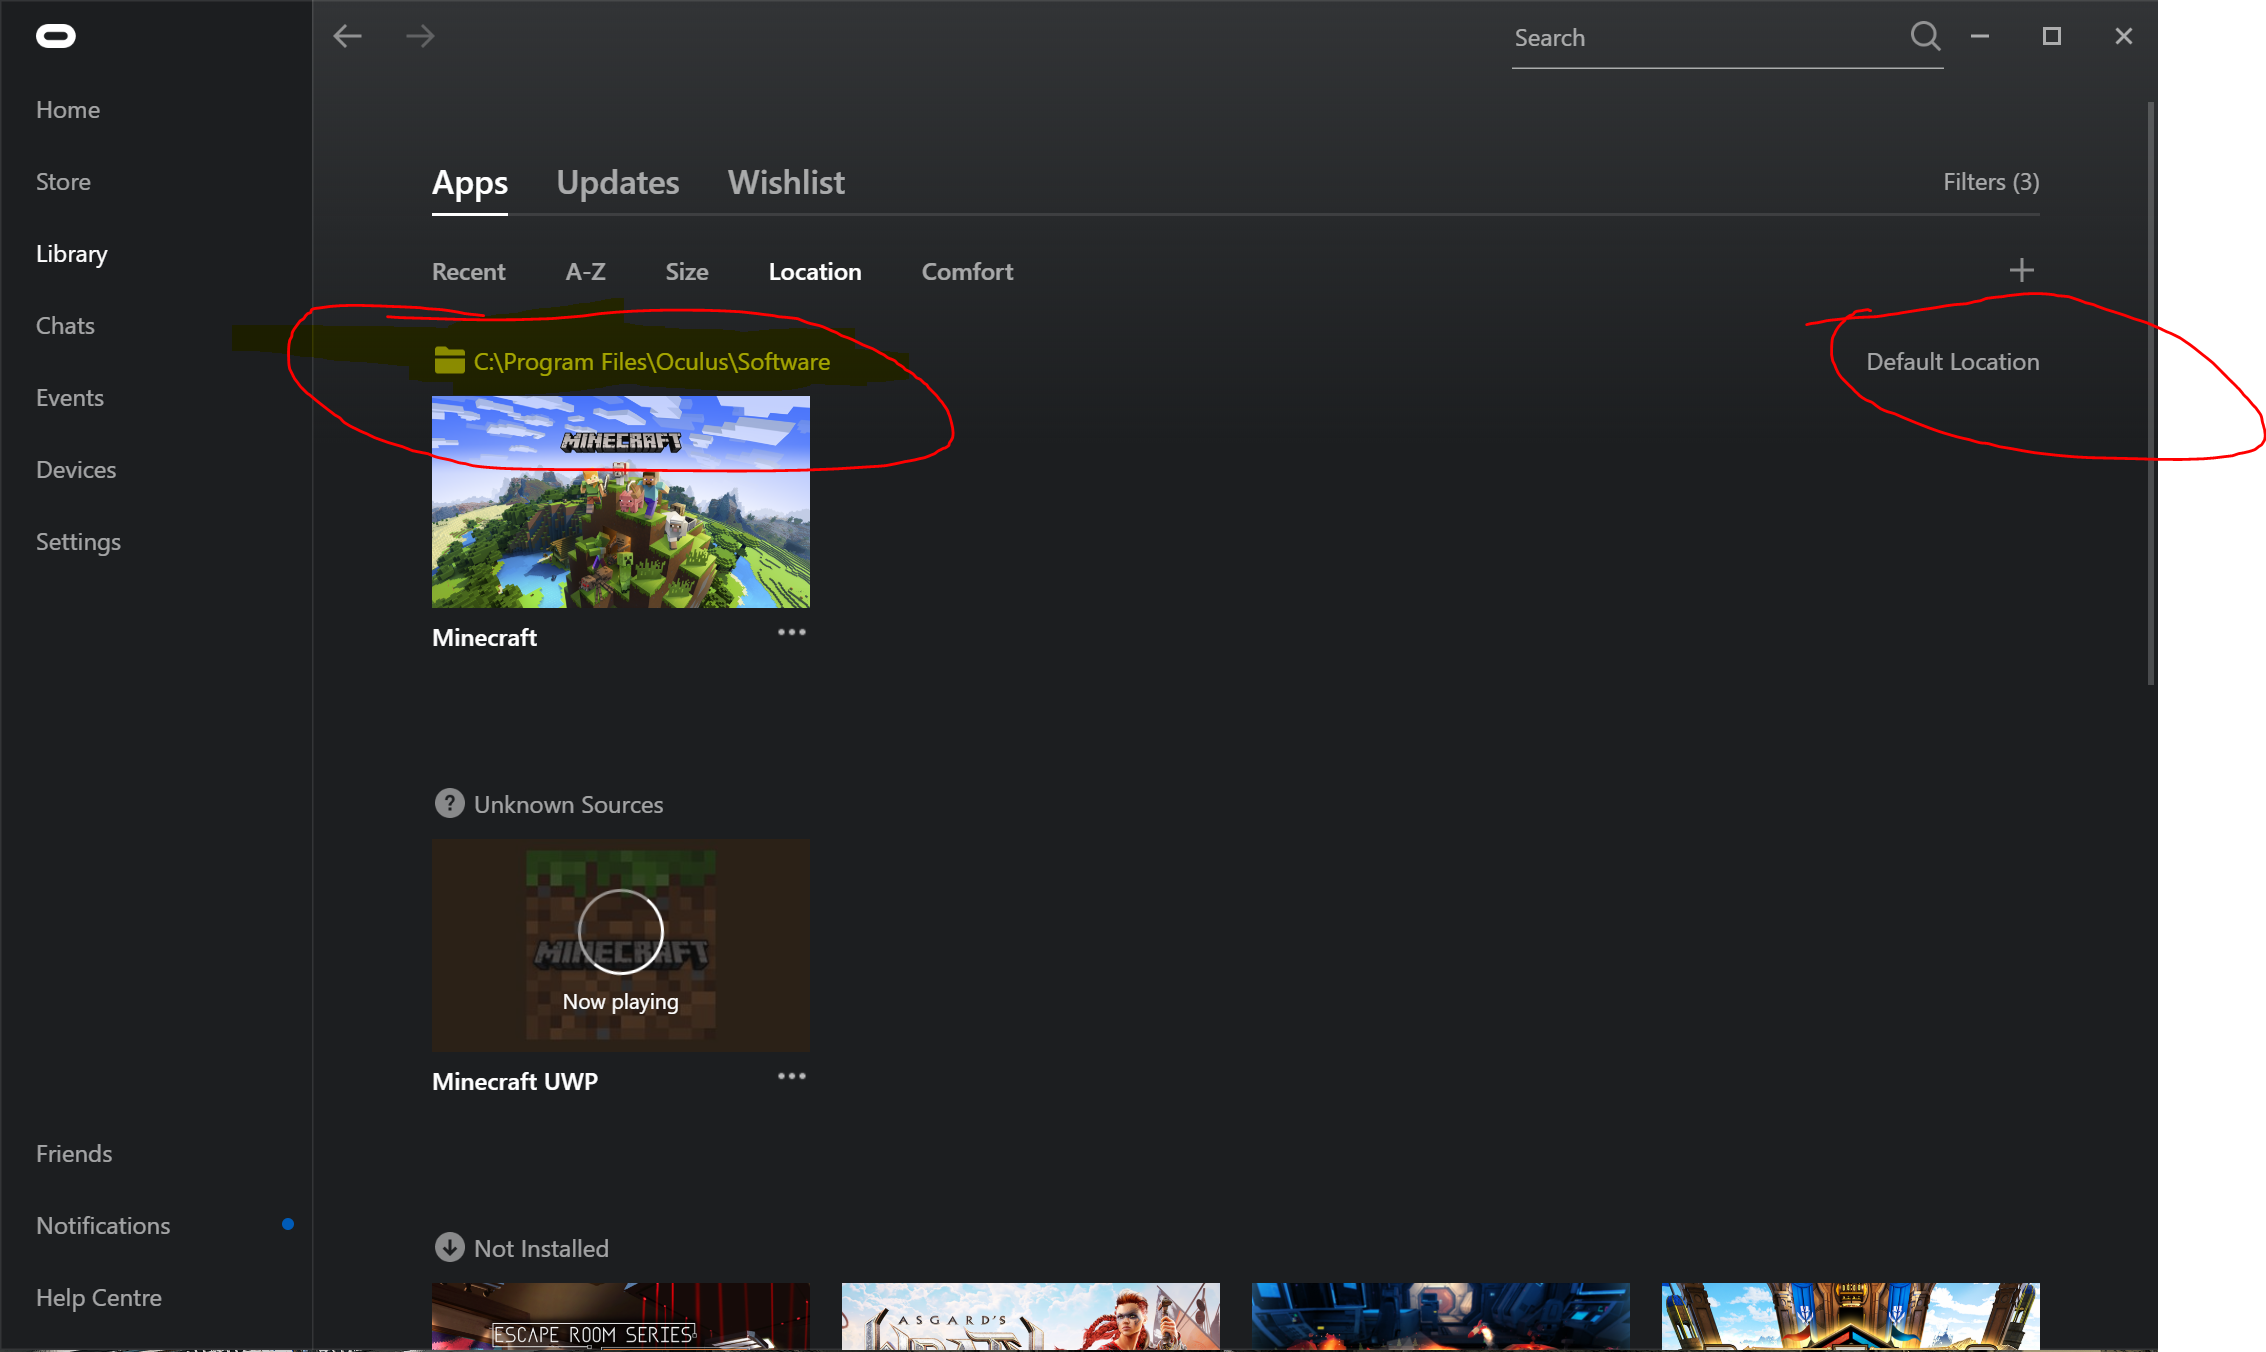Click the Oculus logo icon
Screen dimensions: 2266x1352
click(x=56, y=37)
